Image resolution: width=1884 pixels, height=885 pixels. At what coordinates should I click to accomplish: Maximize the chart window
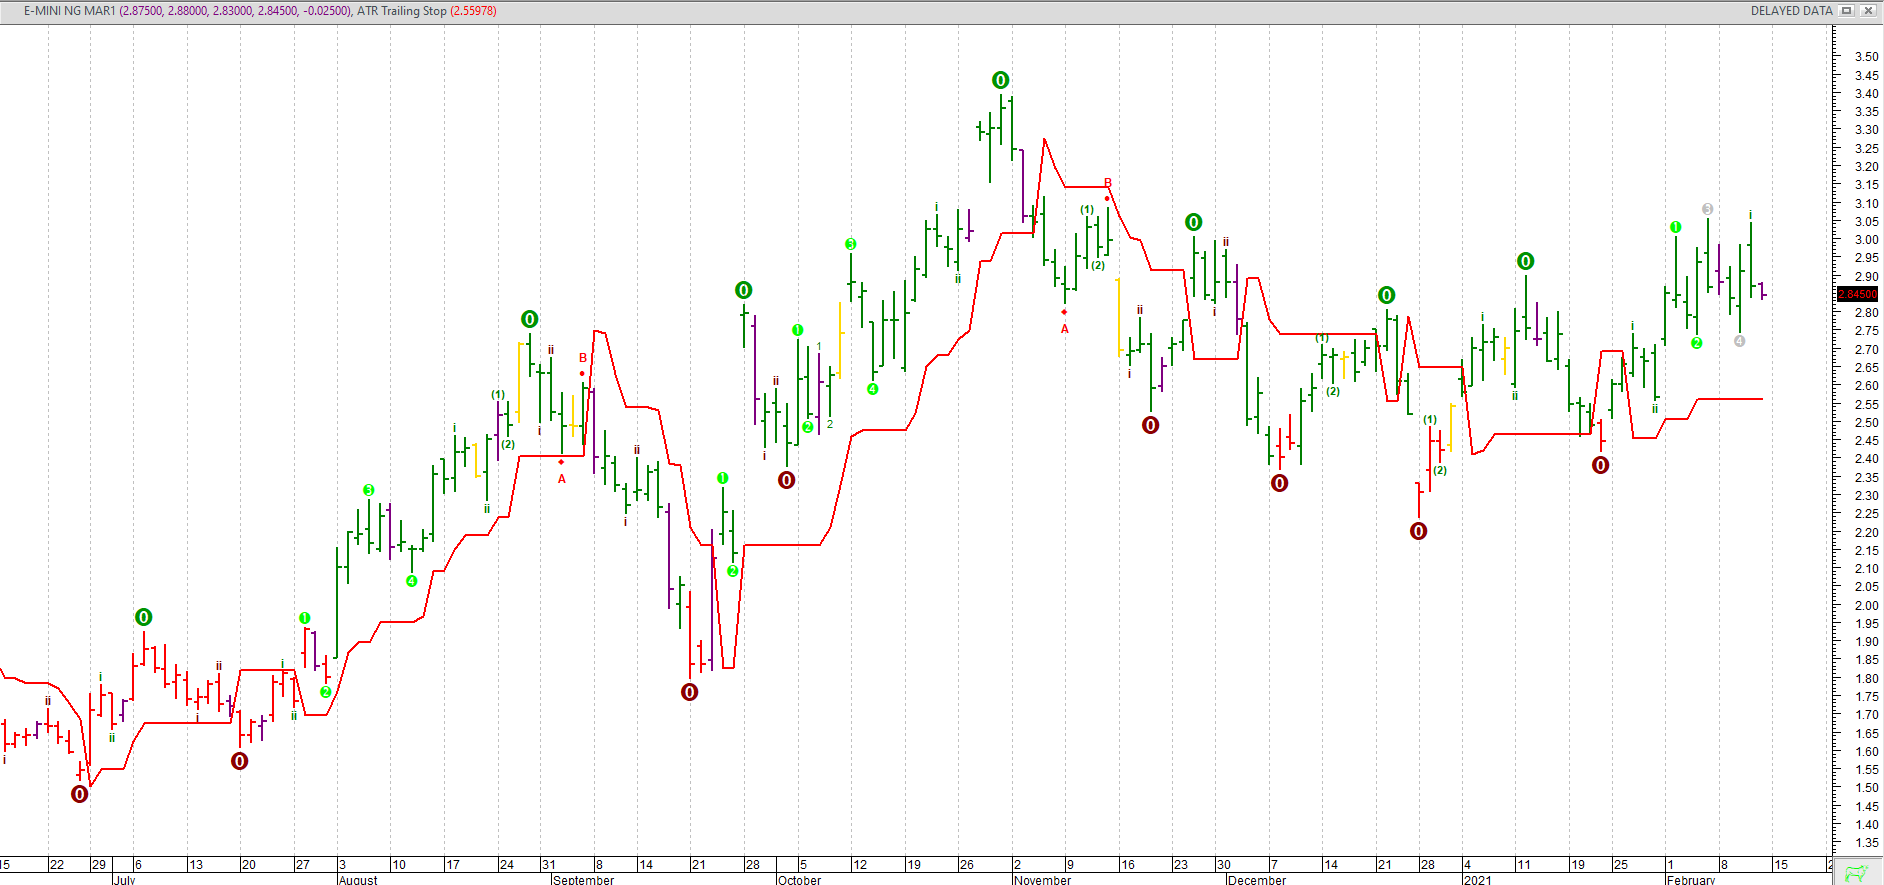coord(1847,11)
